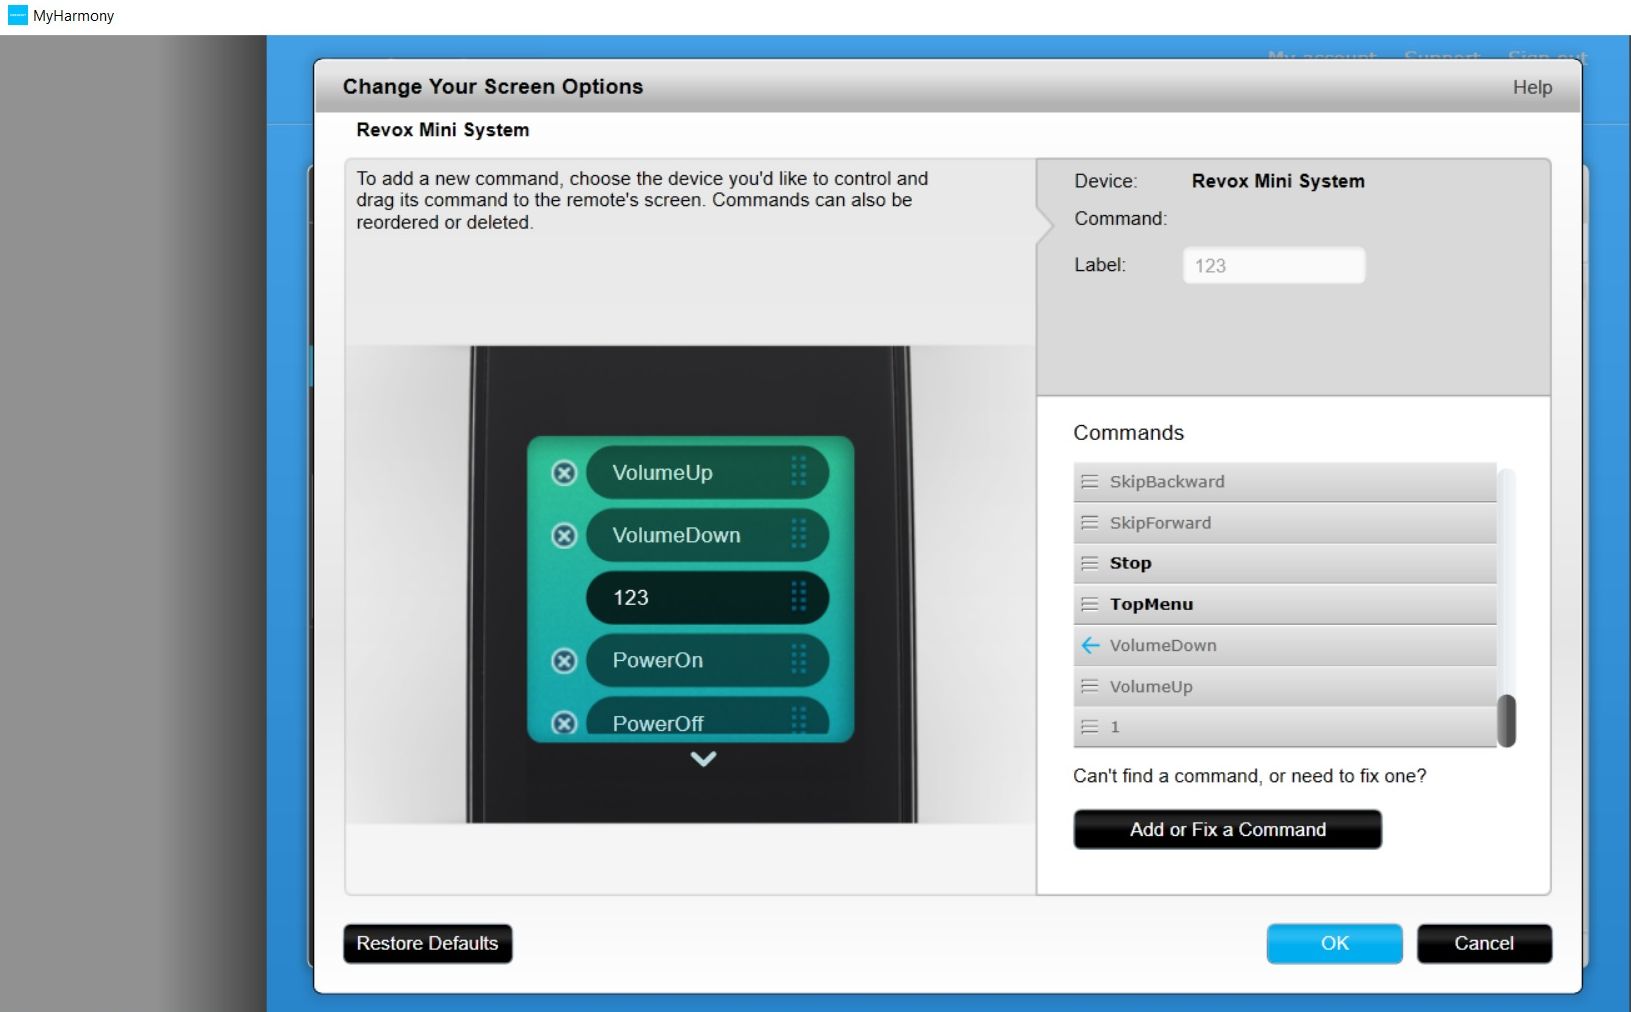Click the list handle icon beside SkipBackward
The width and height of the screenshot is (1631, 1012).
[x=1090, y=482]
